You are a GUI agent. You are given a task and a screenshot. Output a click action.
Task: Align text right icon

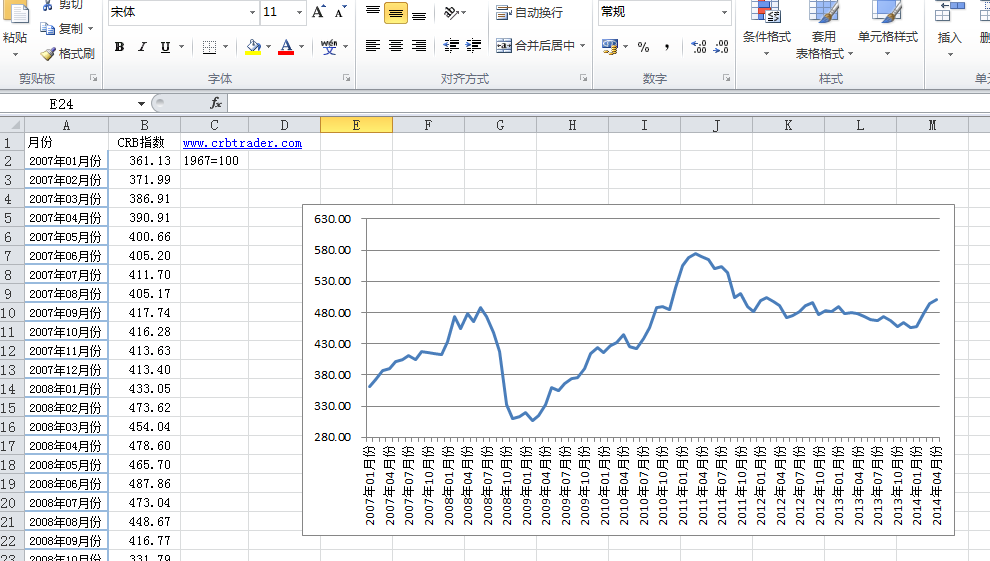tap(419, 45)
